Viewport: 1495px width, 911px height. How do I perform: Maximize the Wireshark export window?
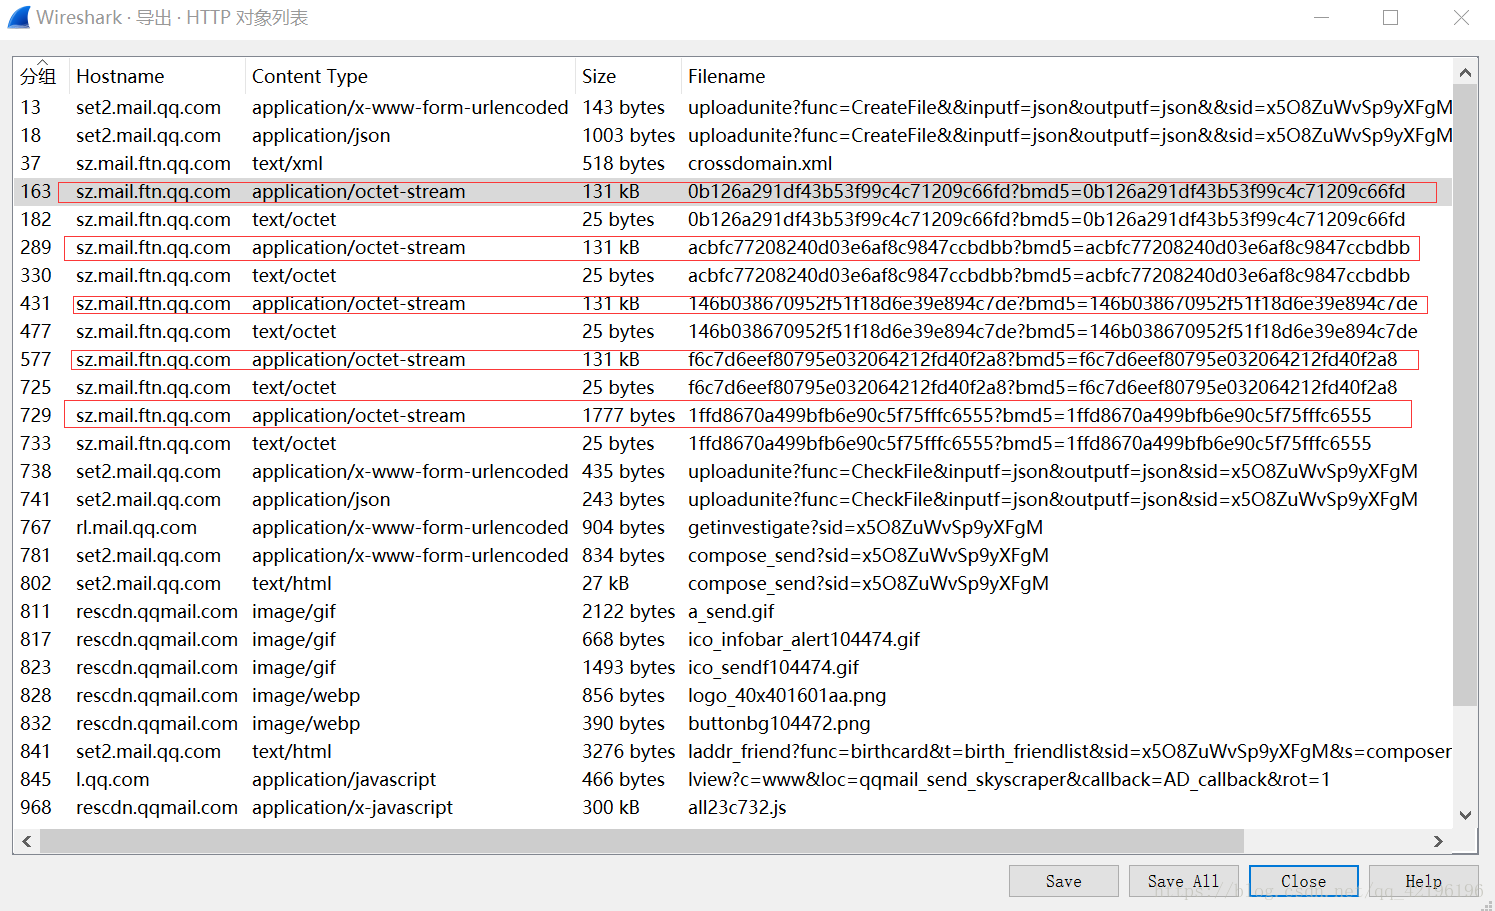1390,17
